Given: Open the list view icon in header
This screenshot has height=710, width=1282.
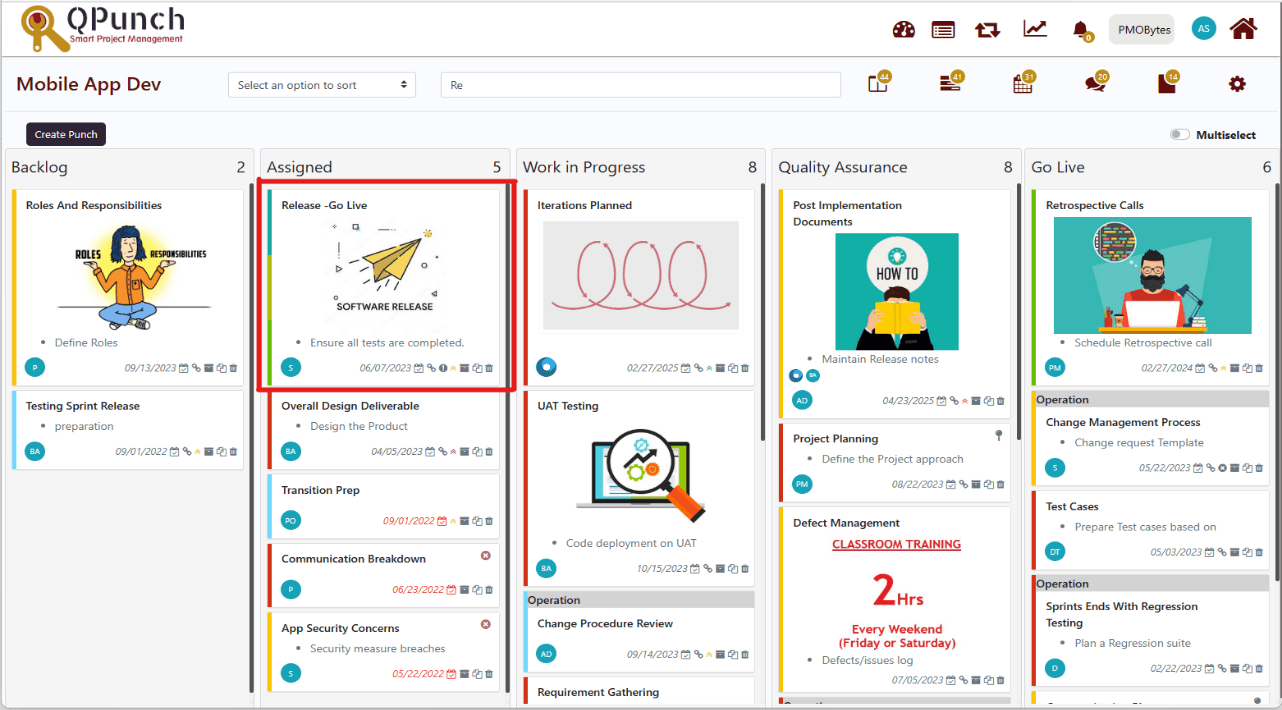Looking at the screenshot, I should pos(943,29).
